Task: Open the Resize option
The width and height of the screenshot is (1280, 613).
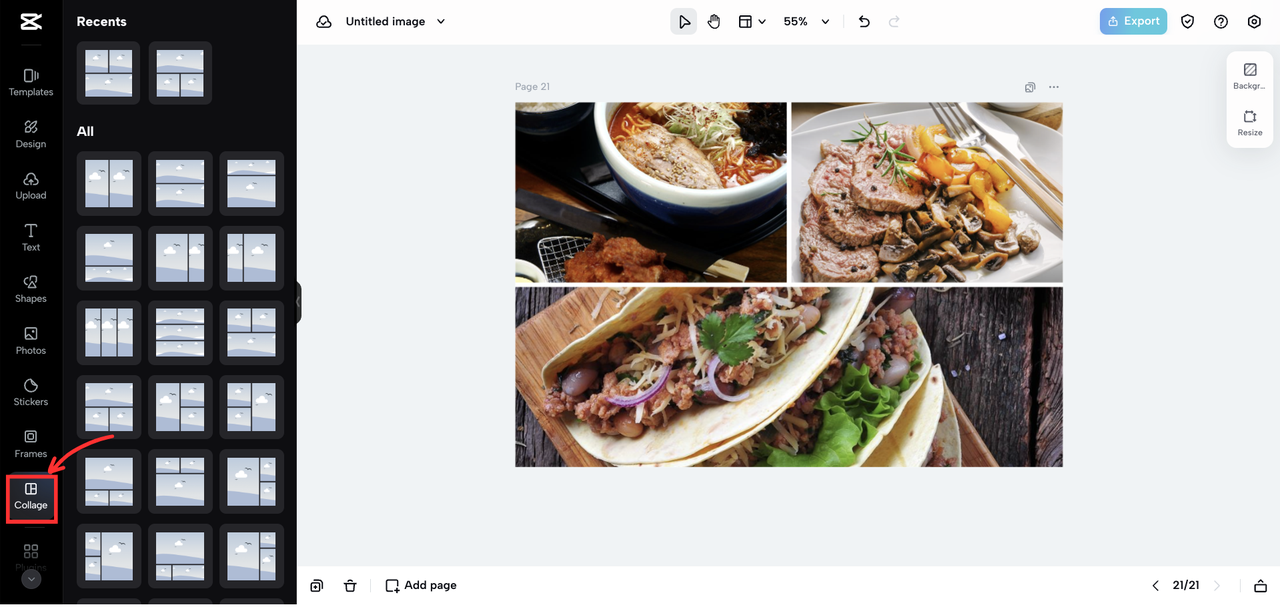Action: tap(1250, 123)
